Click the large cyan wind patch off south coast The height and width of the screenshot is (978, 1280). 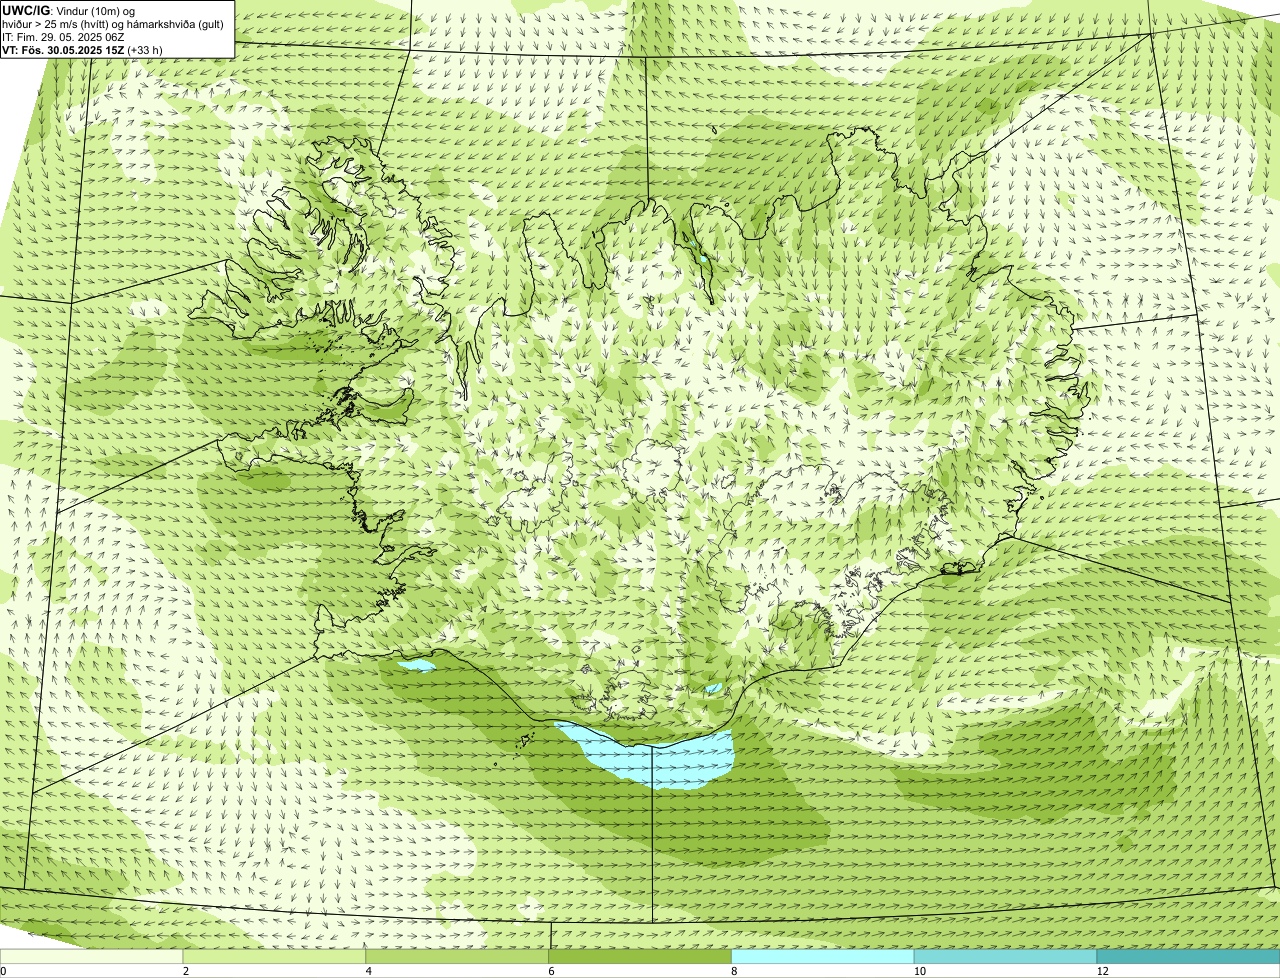[x=650, y=757]
